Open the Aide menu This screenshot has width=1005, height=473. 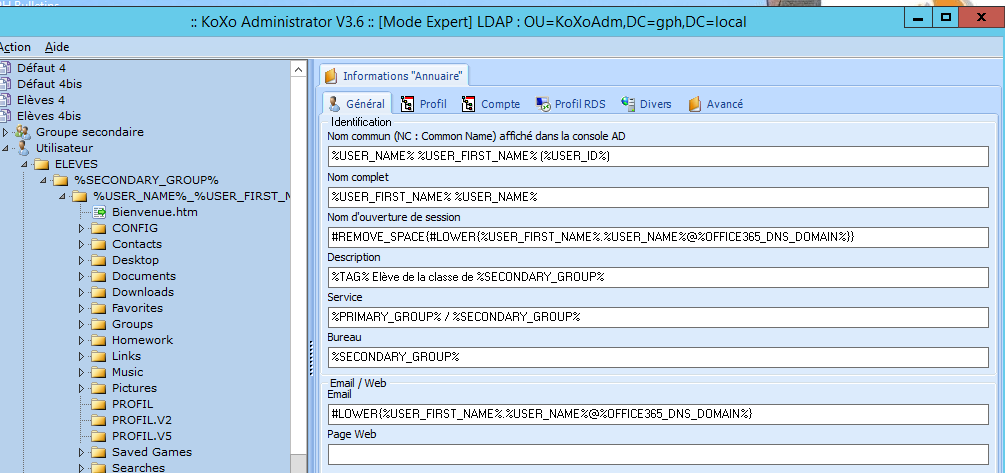click(x=57, y=47)
